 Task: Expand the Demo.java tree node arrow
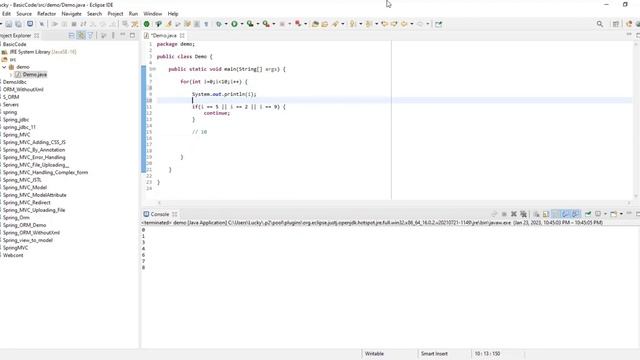tap(11, 75)
